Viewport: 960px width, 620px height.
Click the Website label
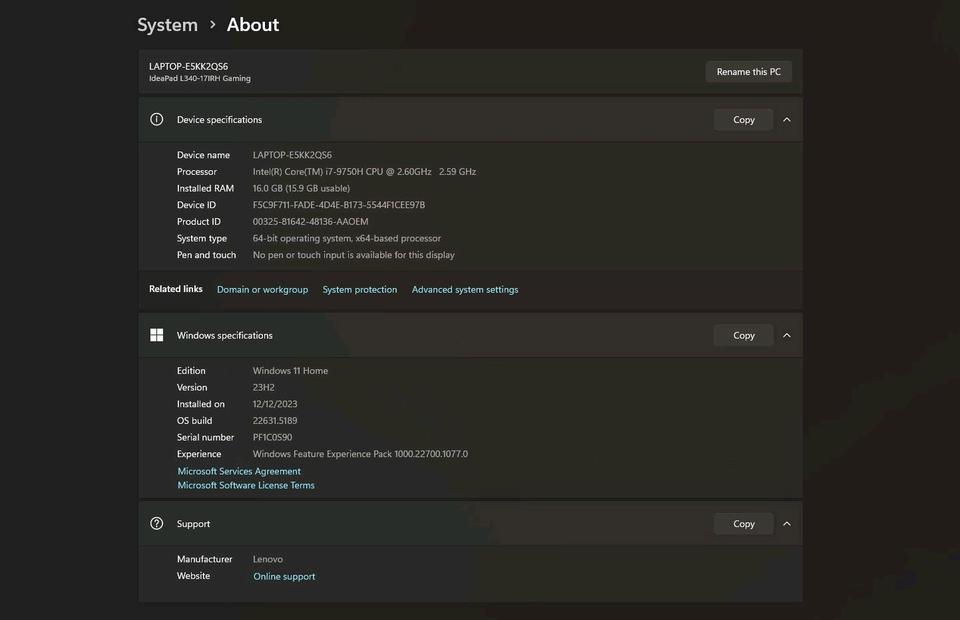pyautogui.click(x=193, y=575)
